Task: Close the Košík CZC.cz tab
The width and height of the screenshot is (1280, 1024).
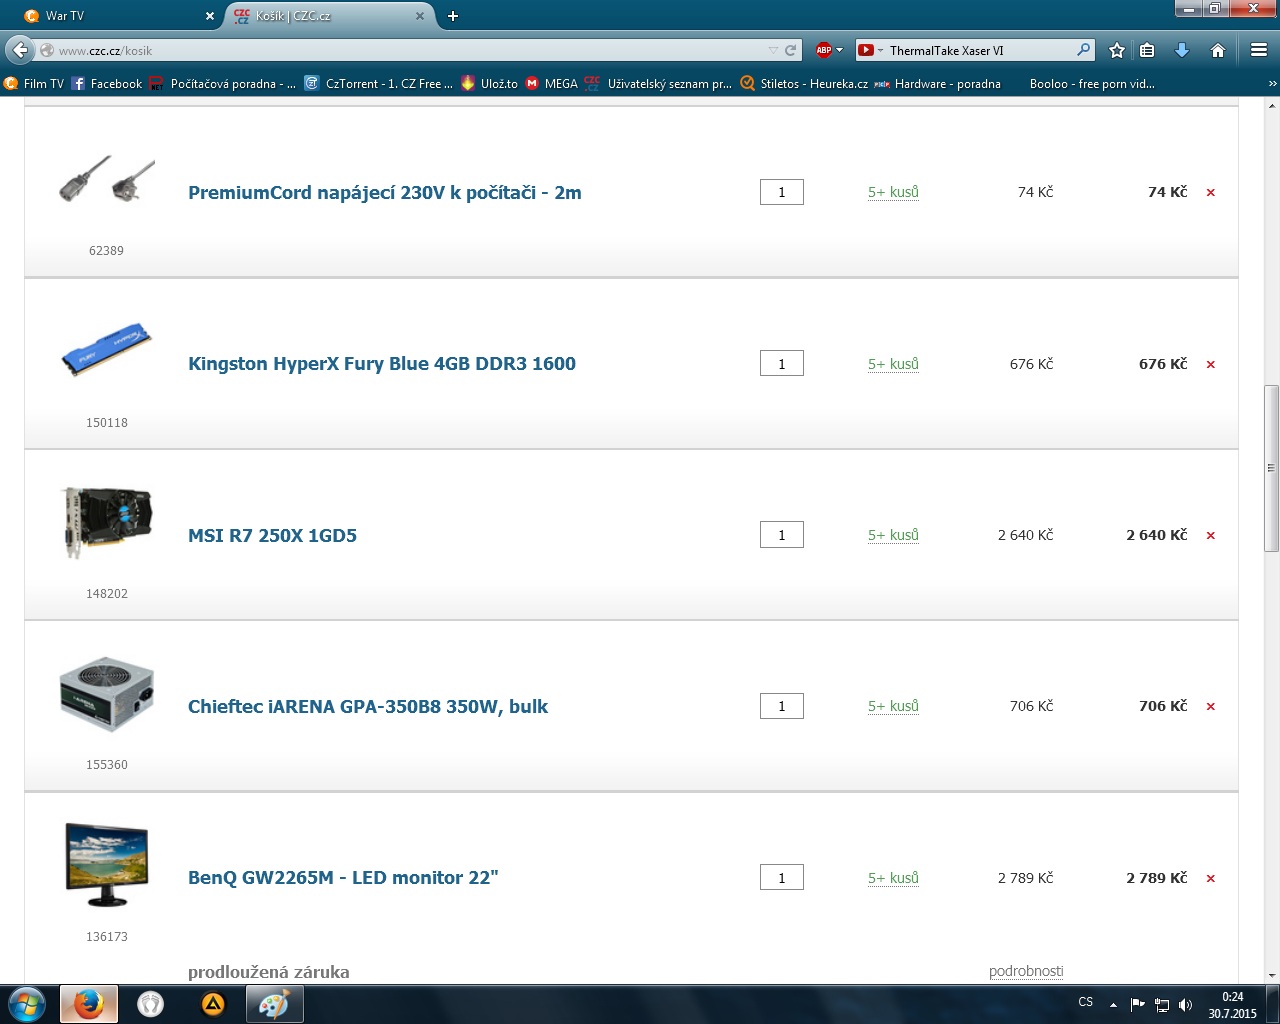Action: pyautogui.click(x=420, y=16)
